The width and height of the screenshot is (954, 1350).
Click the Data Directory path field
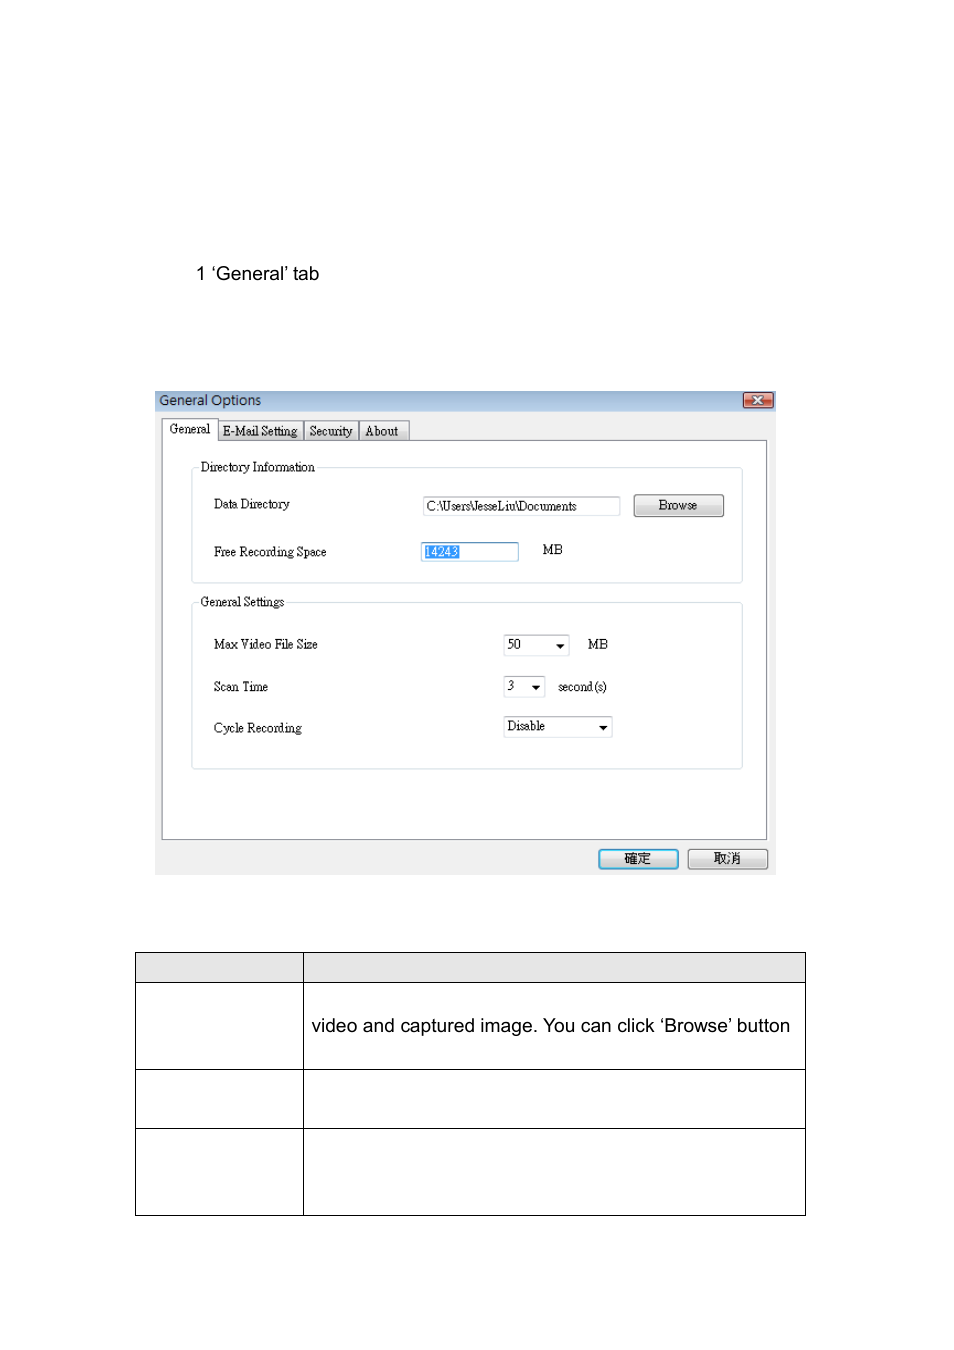click(521, 506)
